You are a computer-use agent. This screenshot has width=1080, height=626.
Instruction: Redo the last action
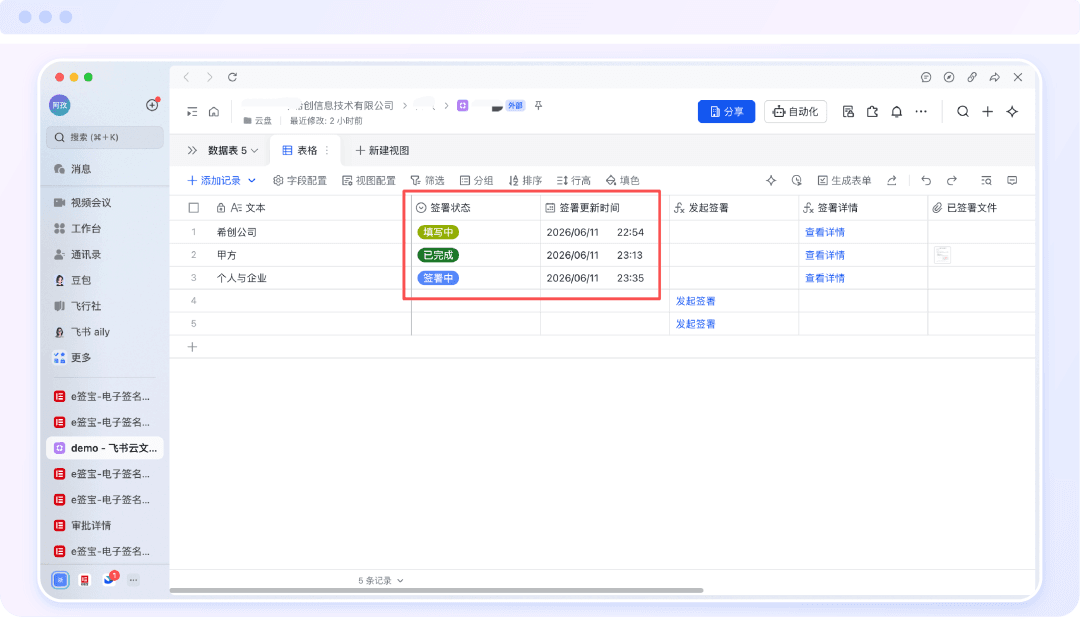(x=951, y=180)
